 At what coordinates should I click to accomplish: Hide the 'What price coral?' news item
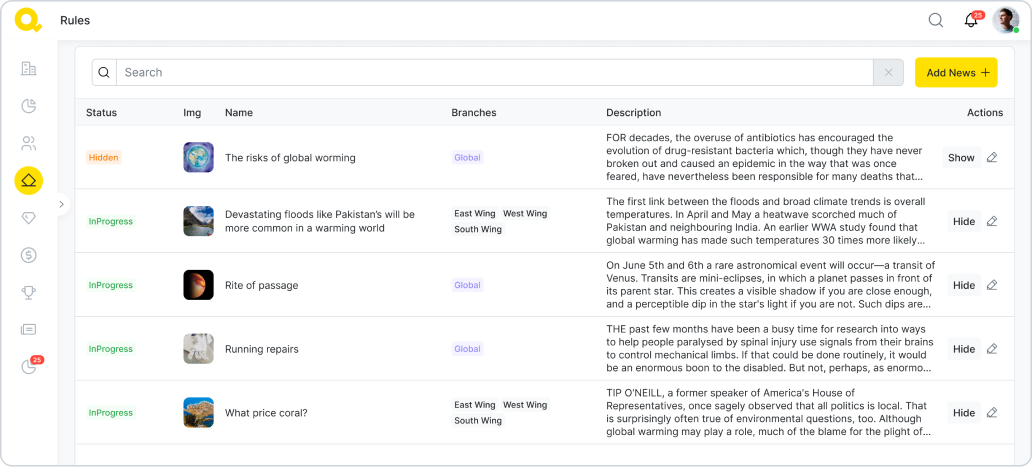pos(963,413)
